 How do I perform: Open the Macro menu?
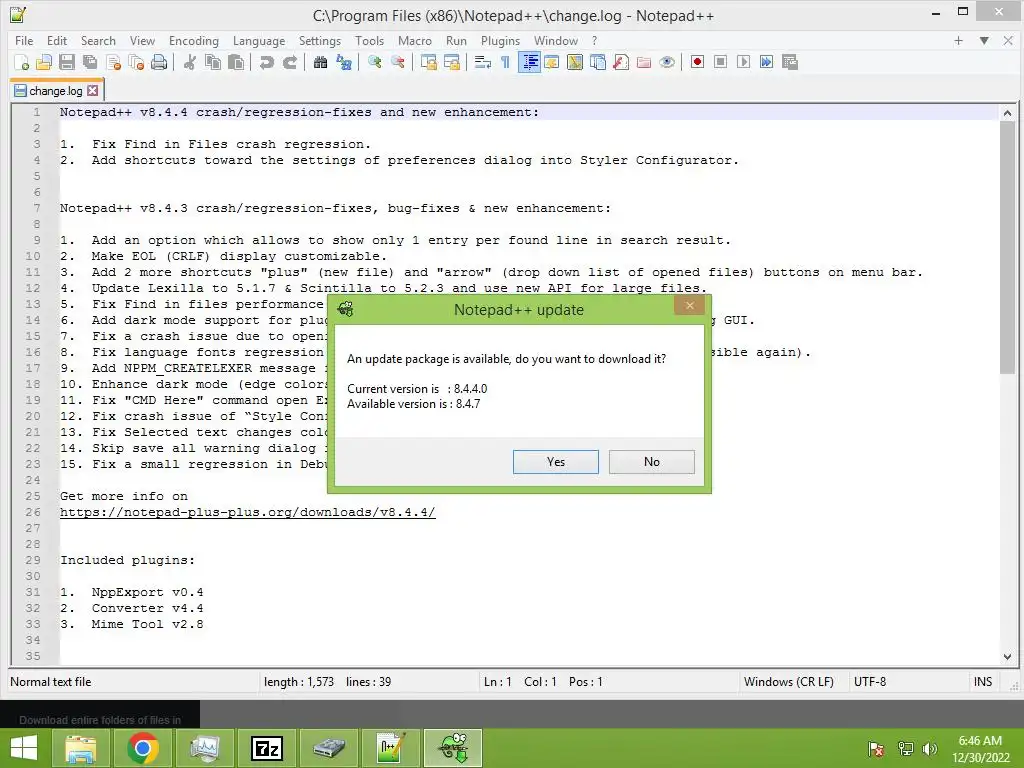(415, 40)
